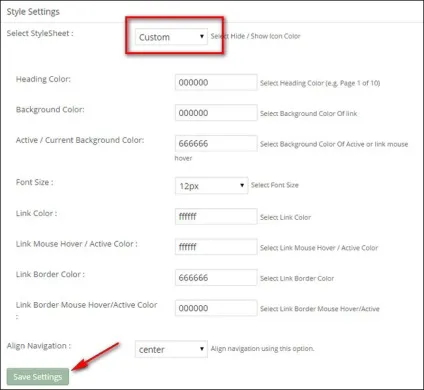
Task: Click the 'Select Link Border Mouse Hover/Active' hint
Action: [x=320, y=309]
